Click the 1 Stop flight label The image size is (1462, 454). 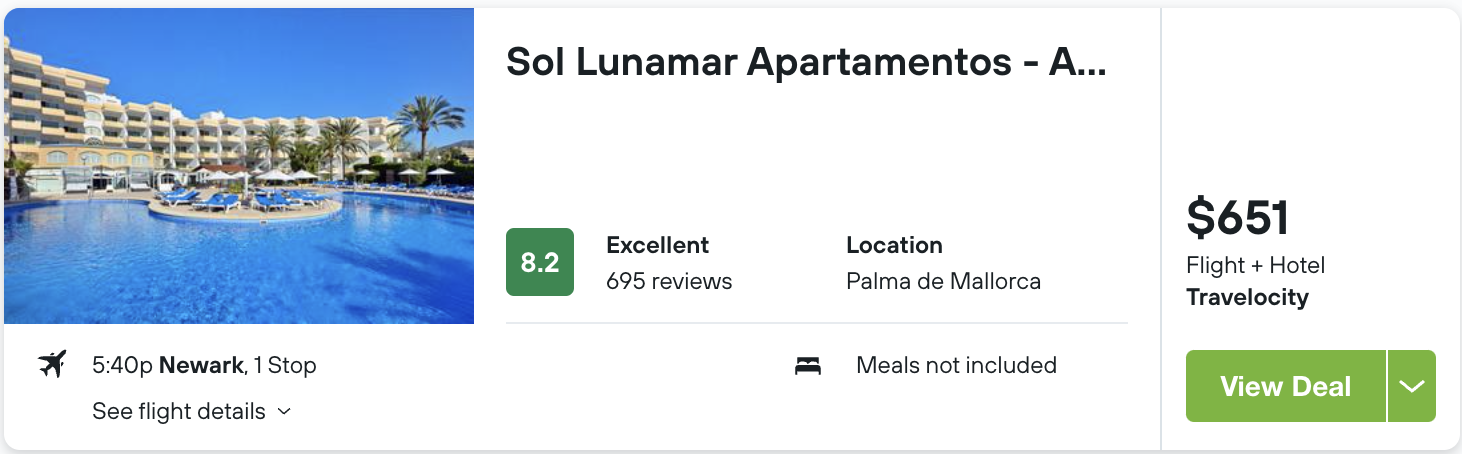point(285,365)
